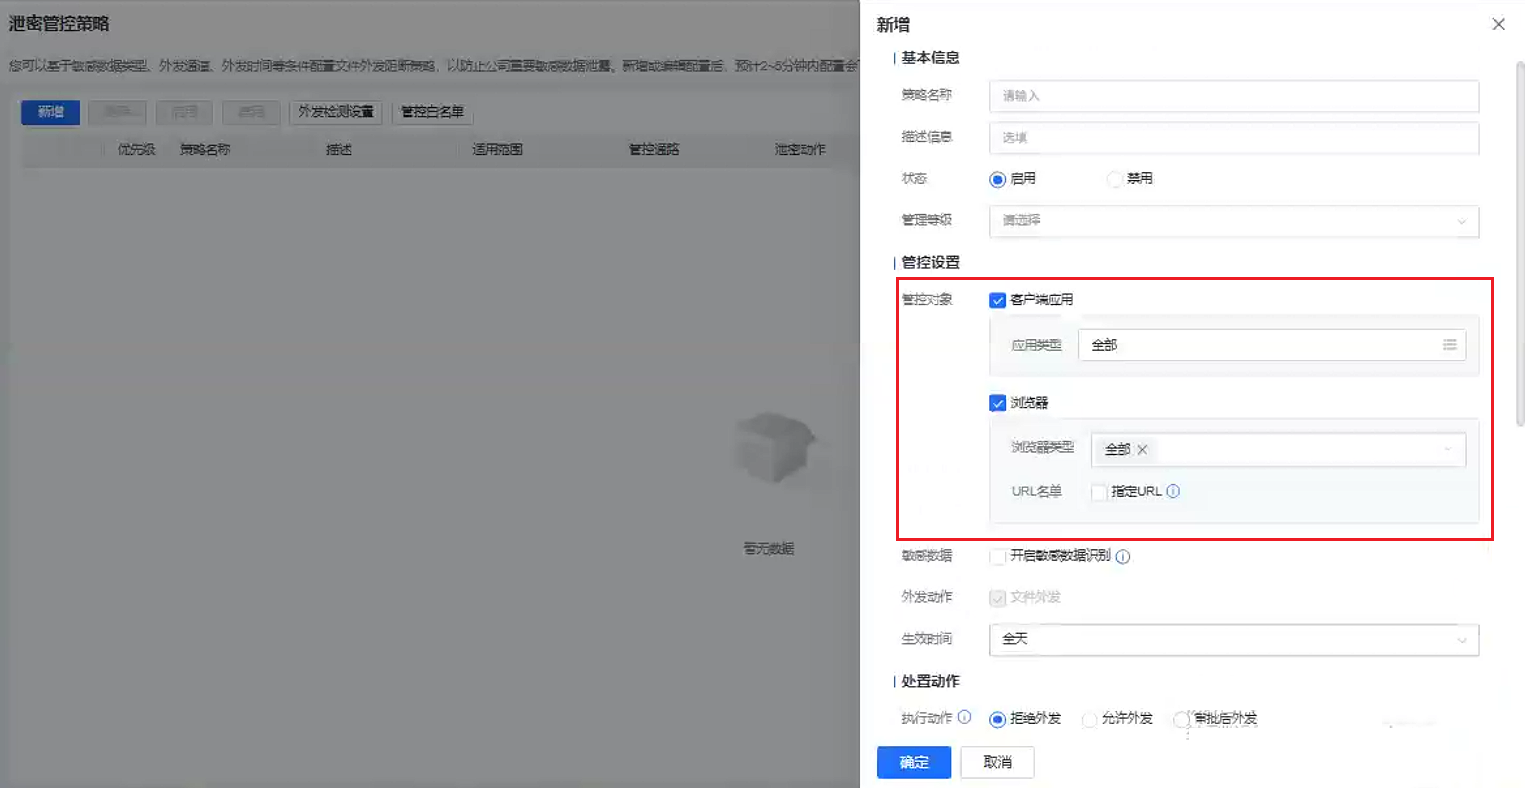The image size is (1525, 788).
Task: Select the 审批后外发 radio option
Action: 1181,719
